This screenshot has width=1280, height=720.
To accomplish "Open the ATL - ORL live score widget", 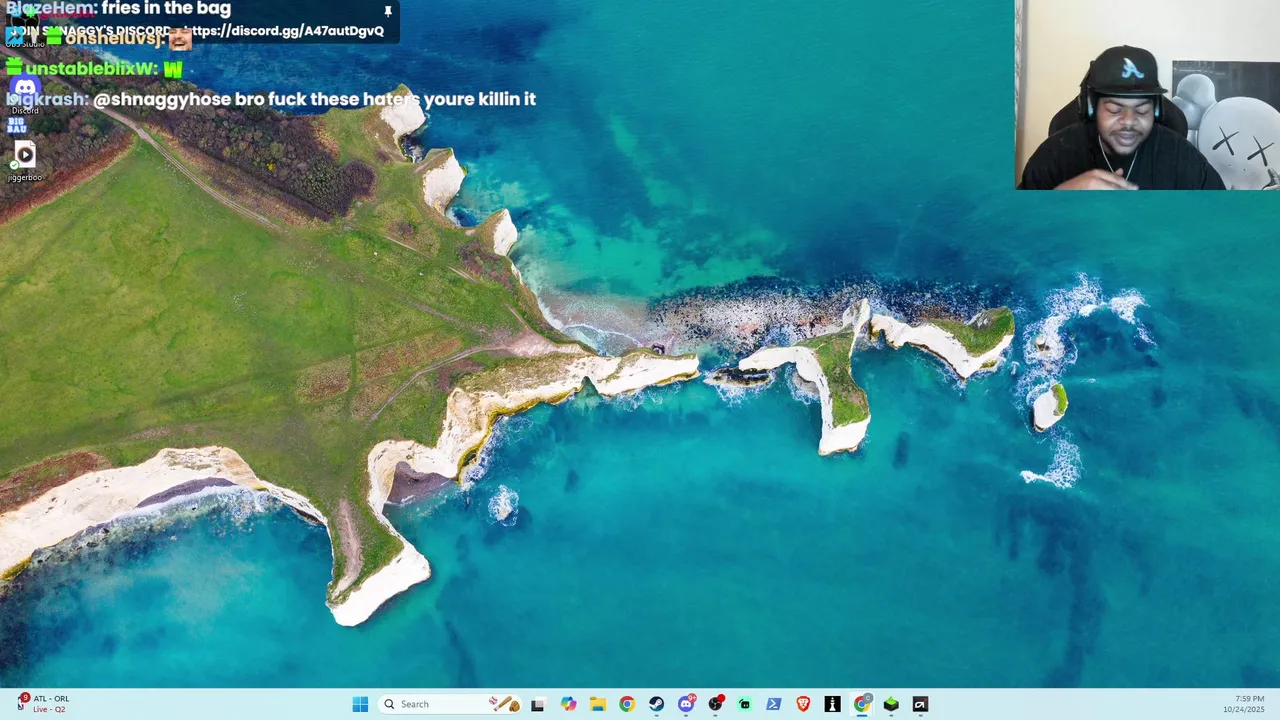I will click(x=43, y=703).
